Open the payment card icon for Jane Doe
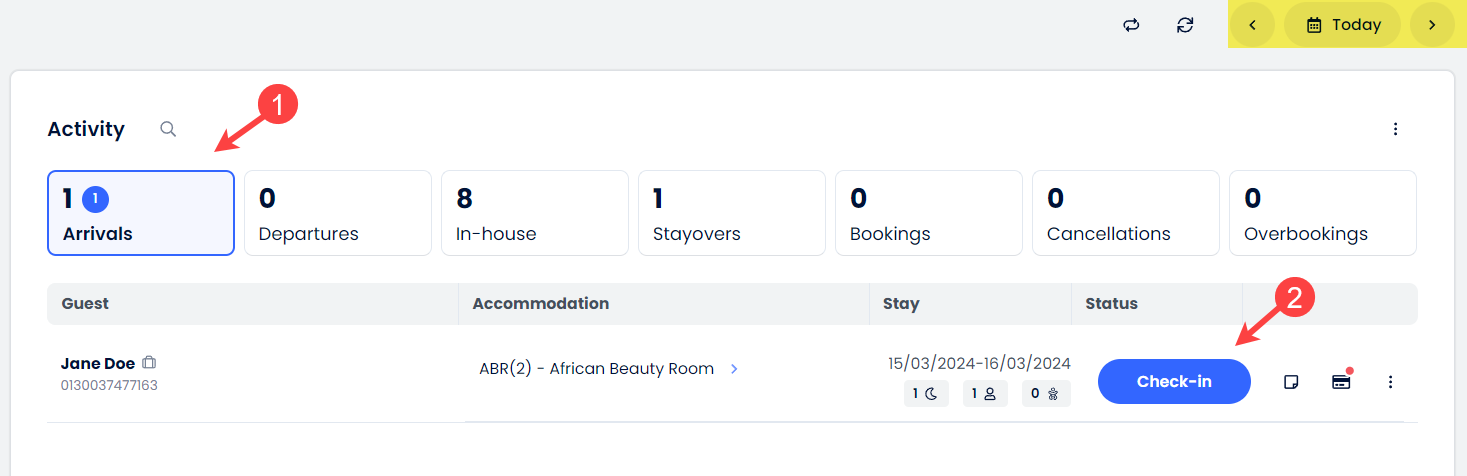 (1341, 382)
